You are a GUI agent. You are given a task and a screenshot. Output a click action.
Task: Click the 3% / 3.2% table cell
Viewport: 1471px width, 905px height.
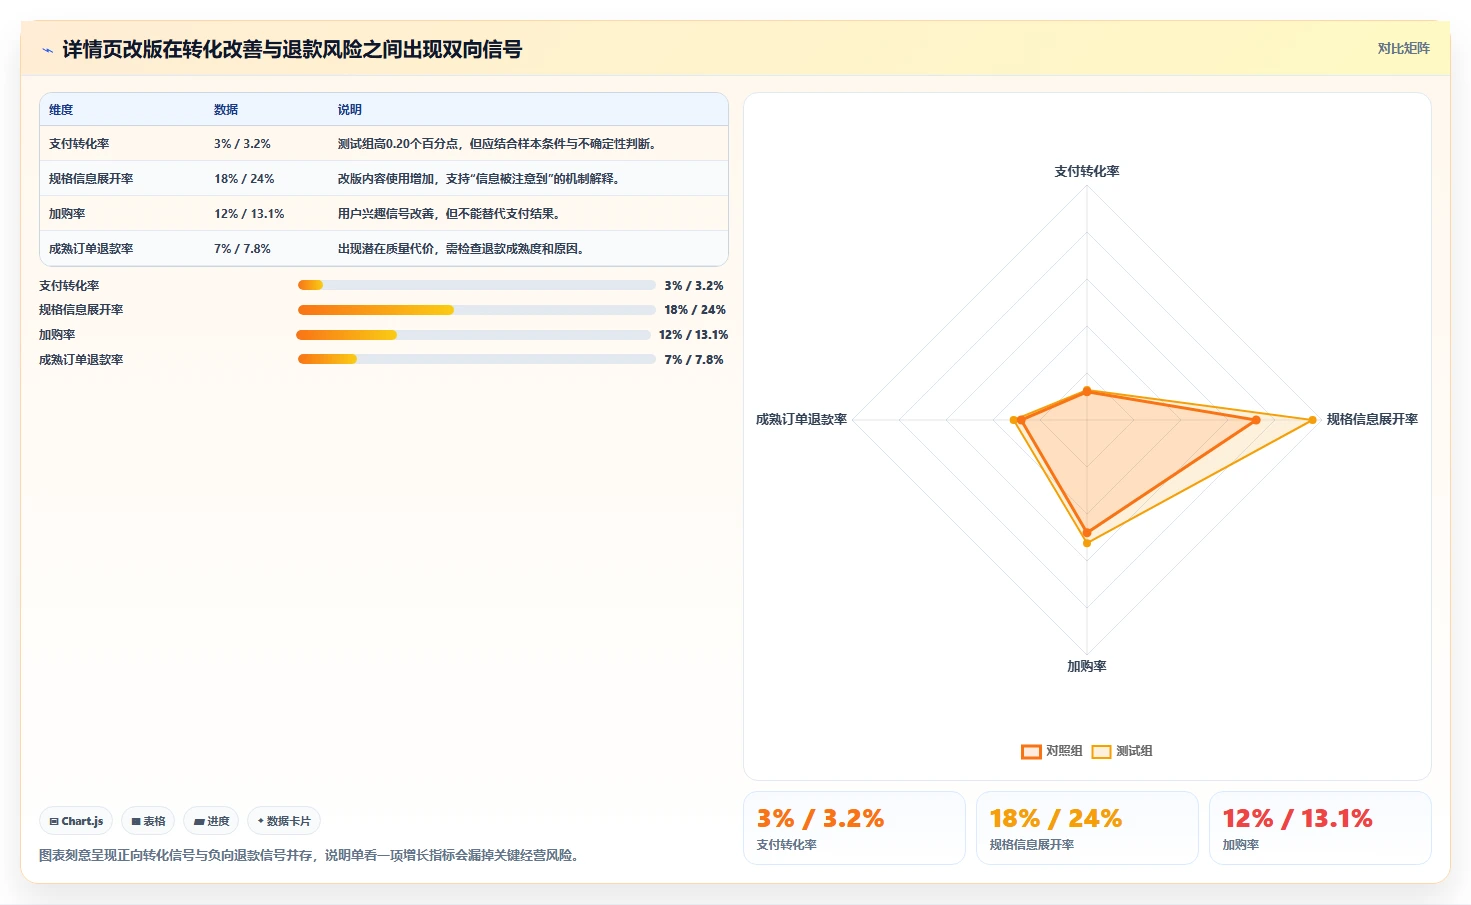[242, 144]
